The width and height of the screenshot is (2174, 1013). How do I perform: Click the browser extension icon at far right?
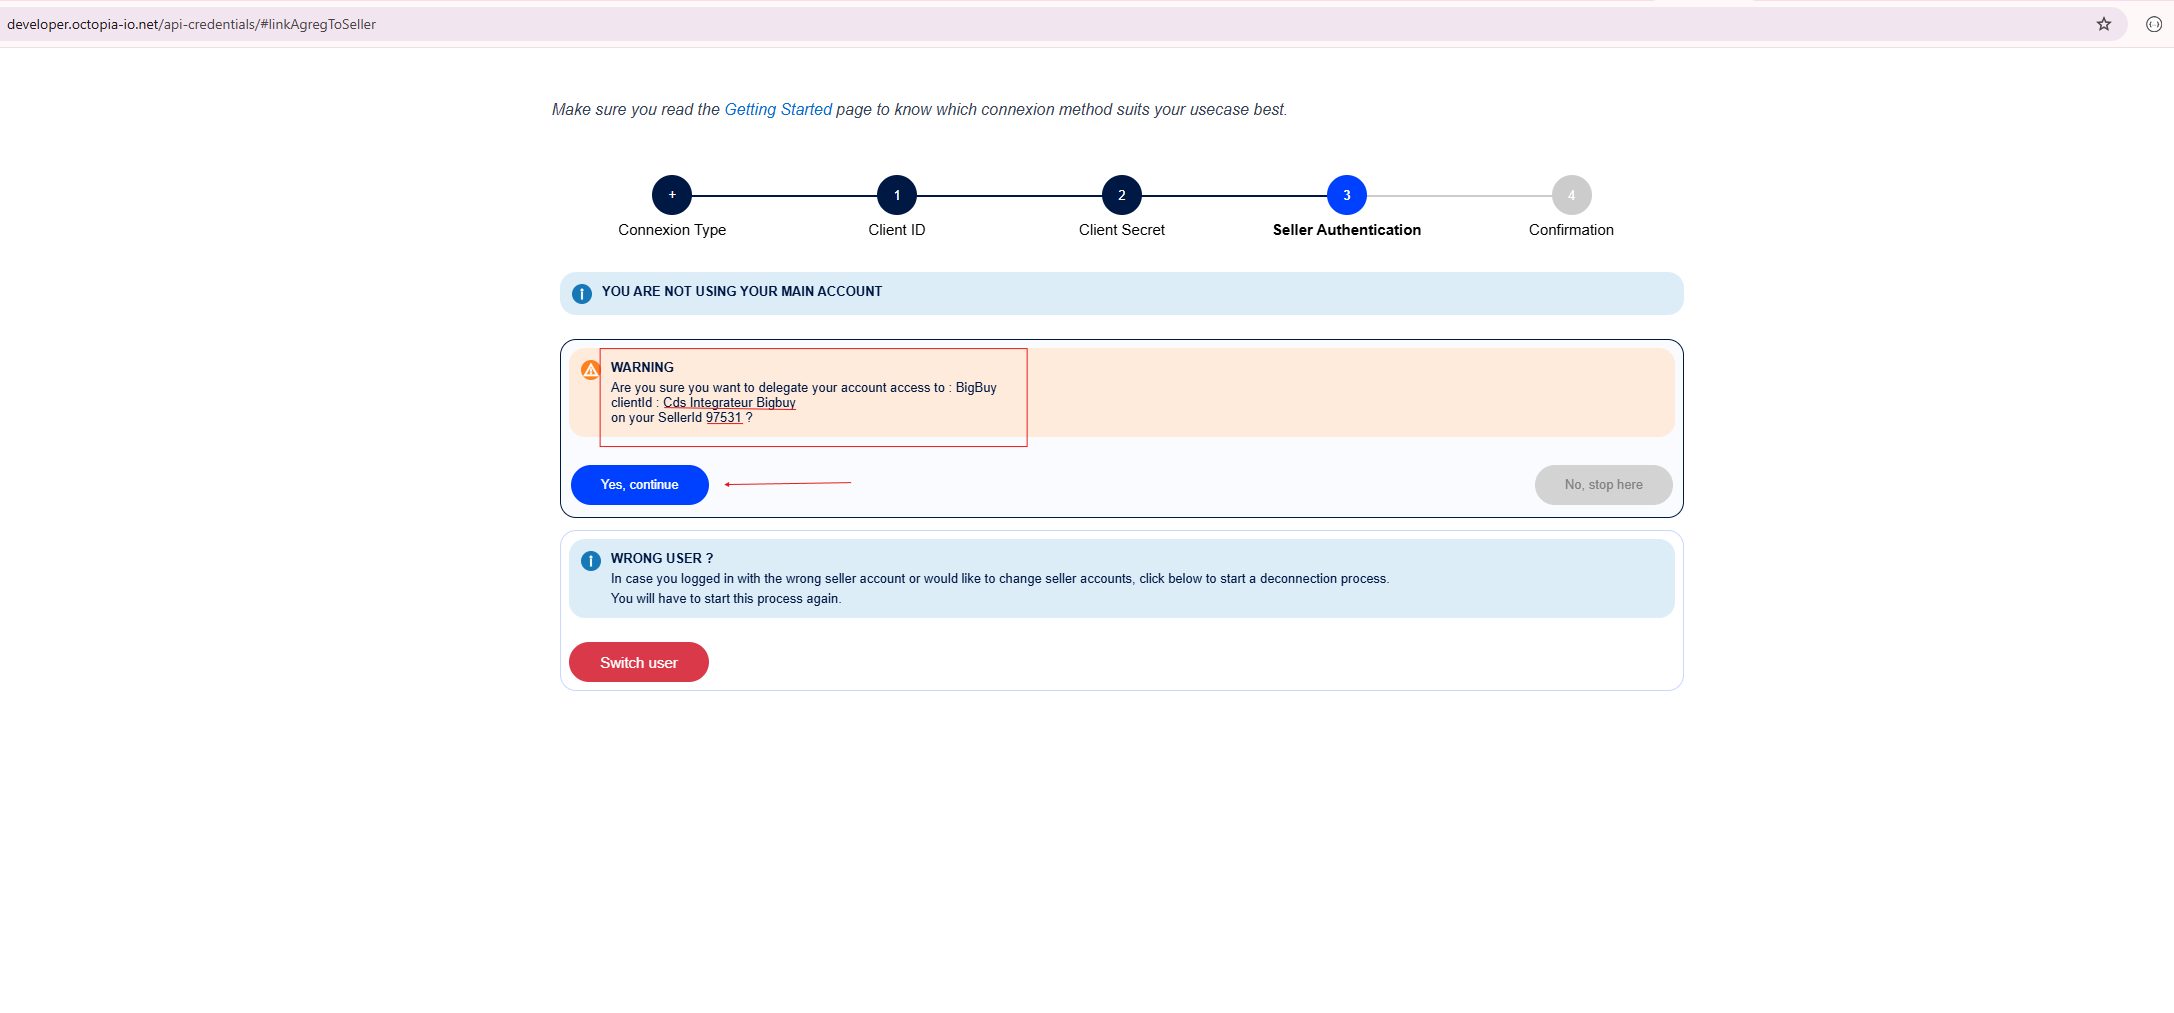point(2154,24)
